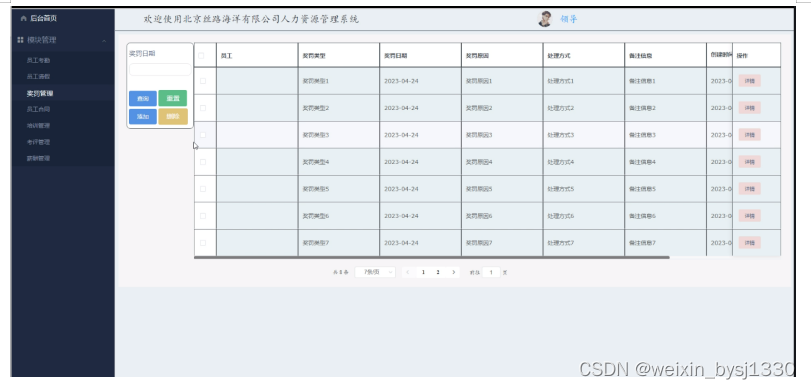The image size is (811, 389).
Task: Open 详情 for row 奖罚类型5
Action: [x=749, y=189]
